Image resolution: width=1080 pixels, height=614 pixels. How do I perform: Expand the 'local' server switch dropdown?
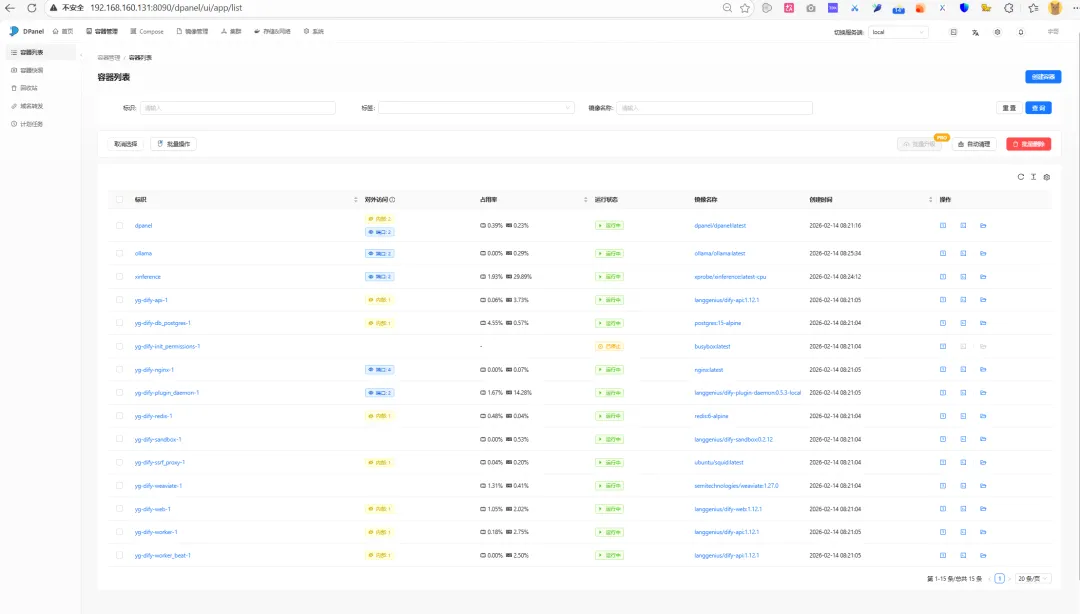pos(898,32)
